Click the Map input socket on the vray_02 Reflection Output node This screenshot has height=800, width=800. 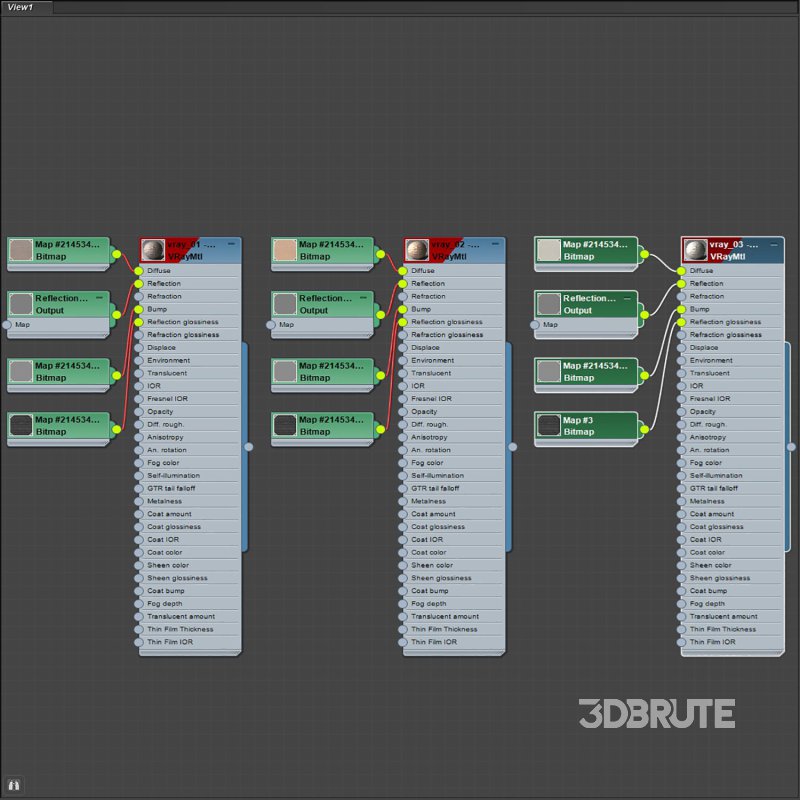coord(271,324)
